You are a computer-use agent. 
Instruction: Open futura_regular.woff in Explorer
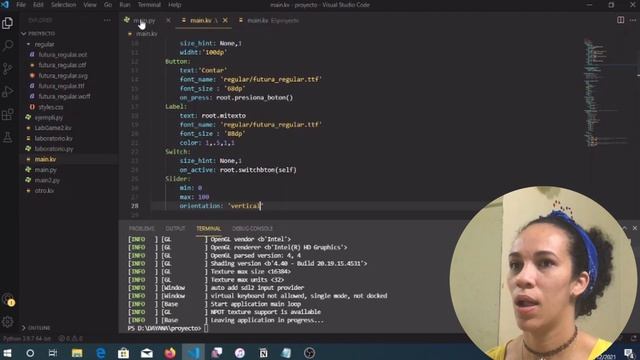[64, 96]
